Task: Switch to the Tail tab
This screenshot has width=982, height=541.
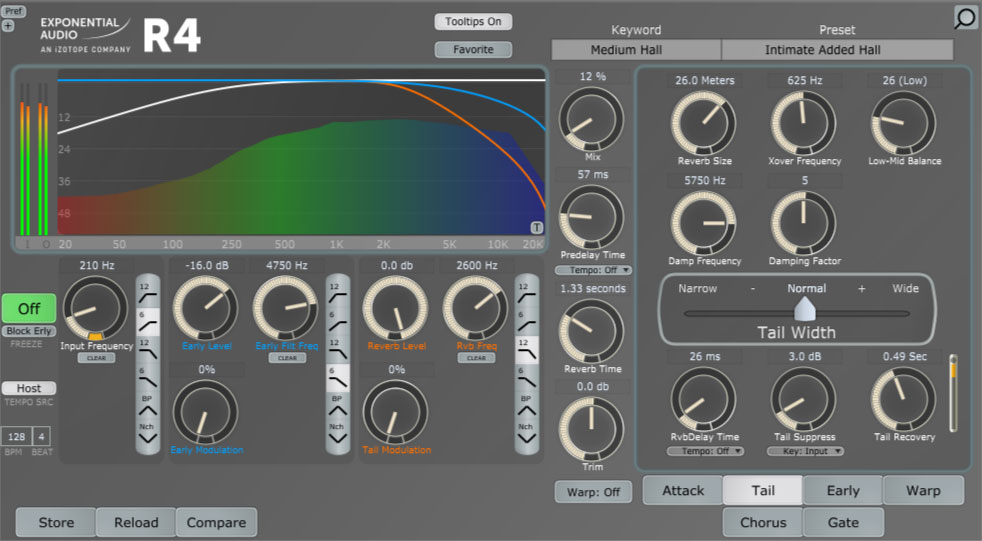Action: (x=763, y=490)
